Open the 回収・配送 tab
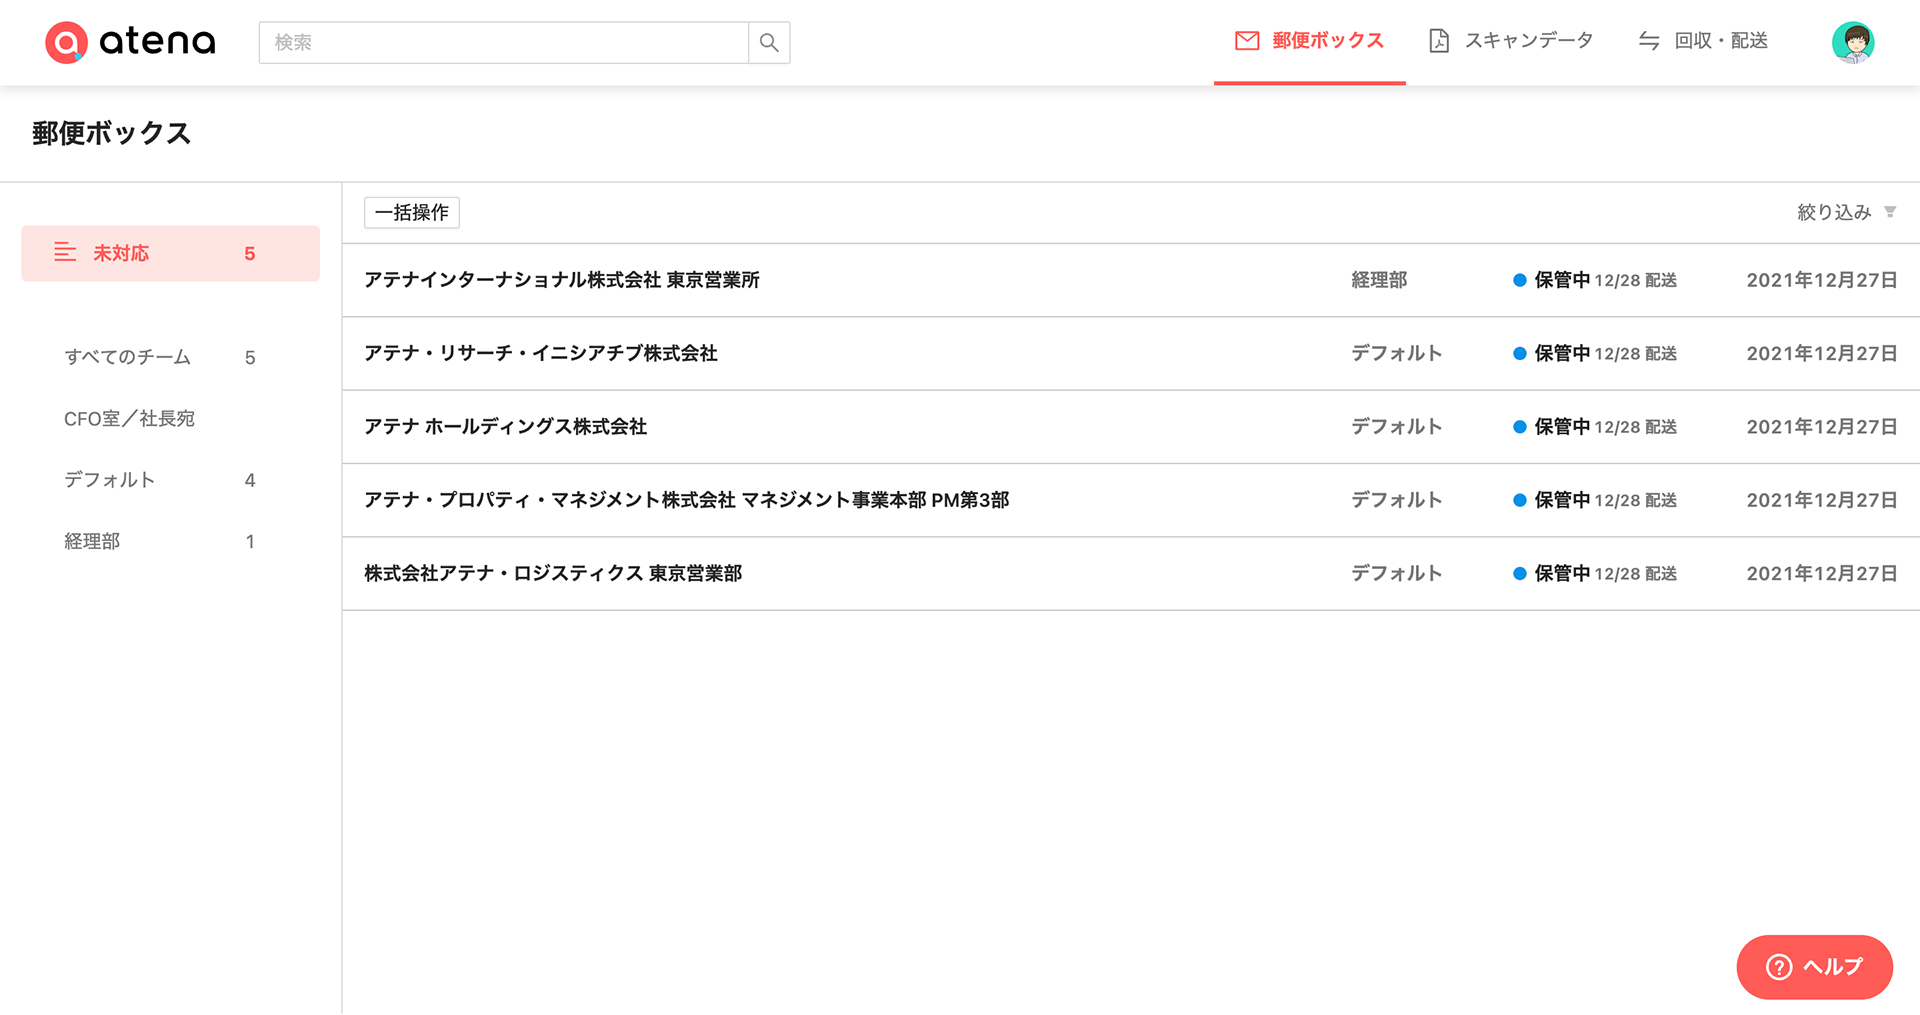 [1703, 41]
